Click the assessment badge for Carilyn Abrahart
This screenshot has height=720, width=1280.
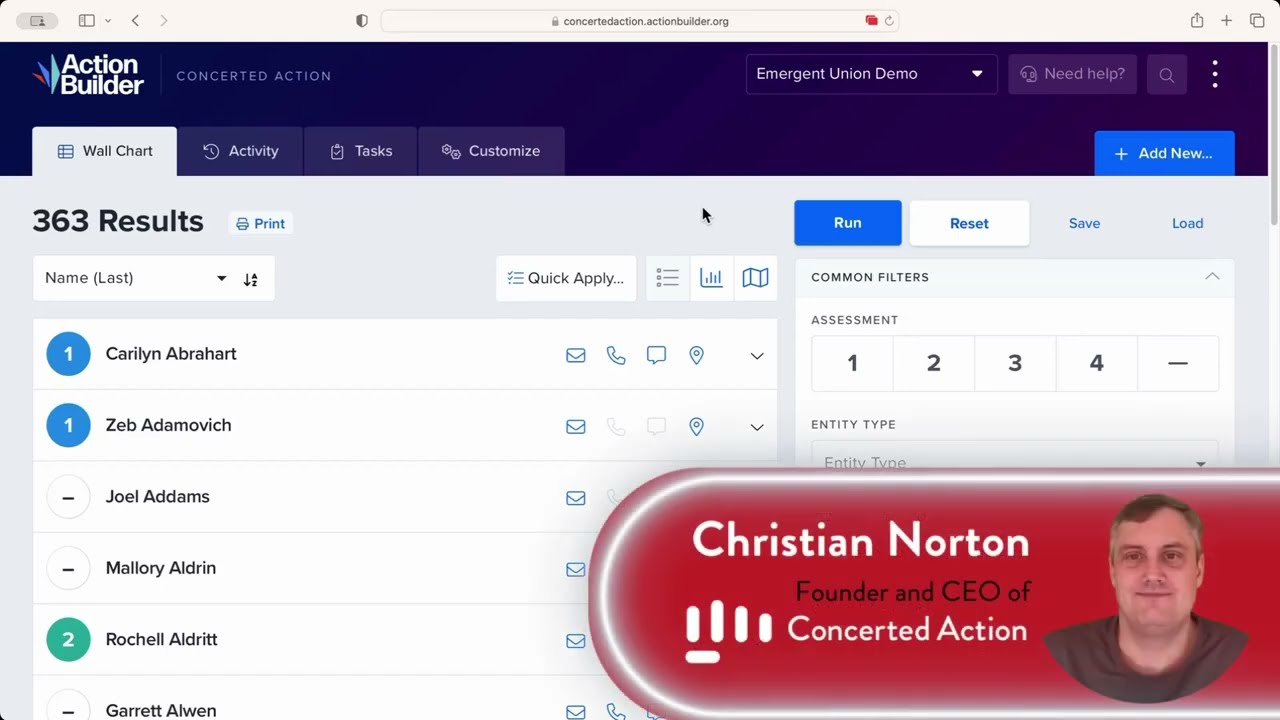coord(68,354)
